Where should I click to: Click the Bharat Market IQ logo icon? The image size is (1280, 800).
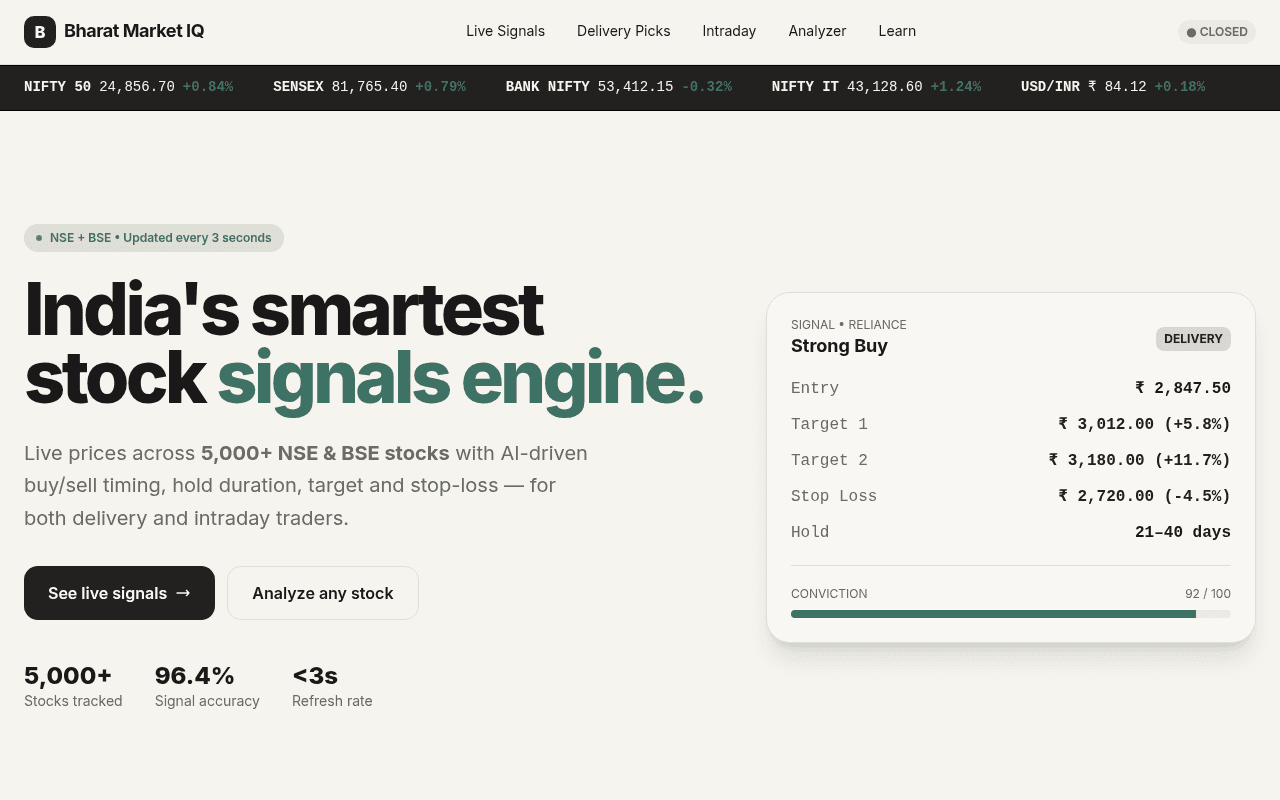40,32
